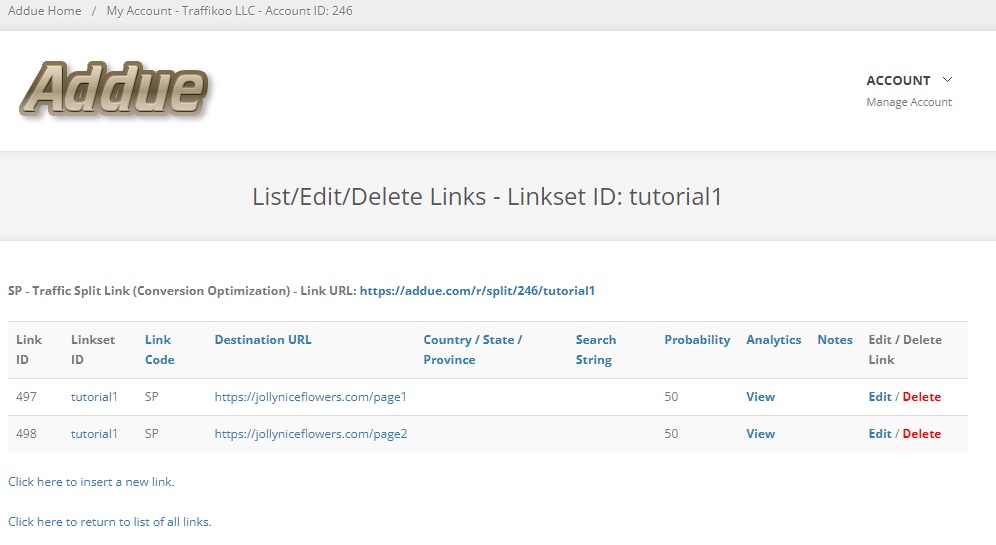
Task: Go to Addue Home breadcrumb
Action: tap(44, 11)
